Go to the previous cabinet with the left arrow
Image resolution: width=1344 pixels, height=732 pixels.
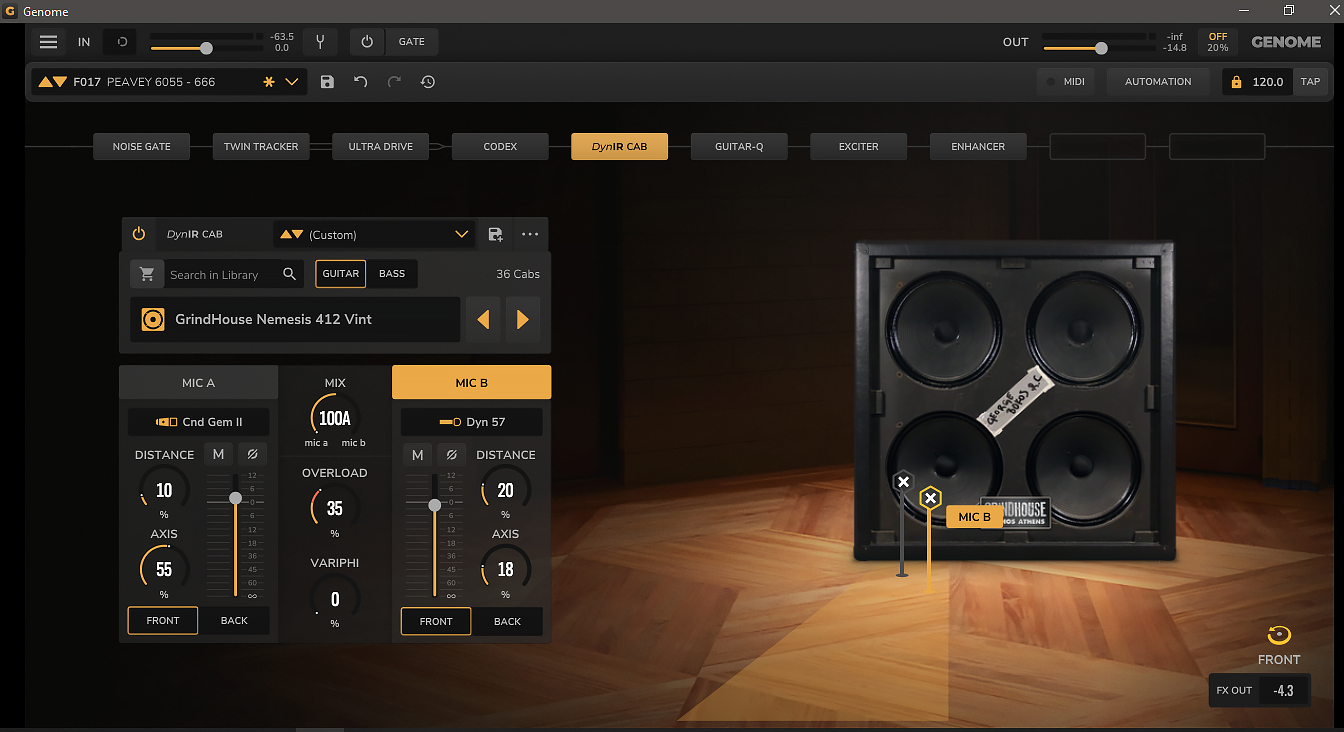click(x=483, y=320)
